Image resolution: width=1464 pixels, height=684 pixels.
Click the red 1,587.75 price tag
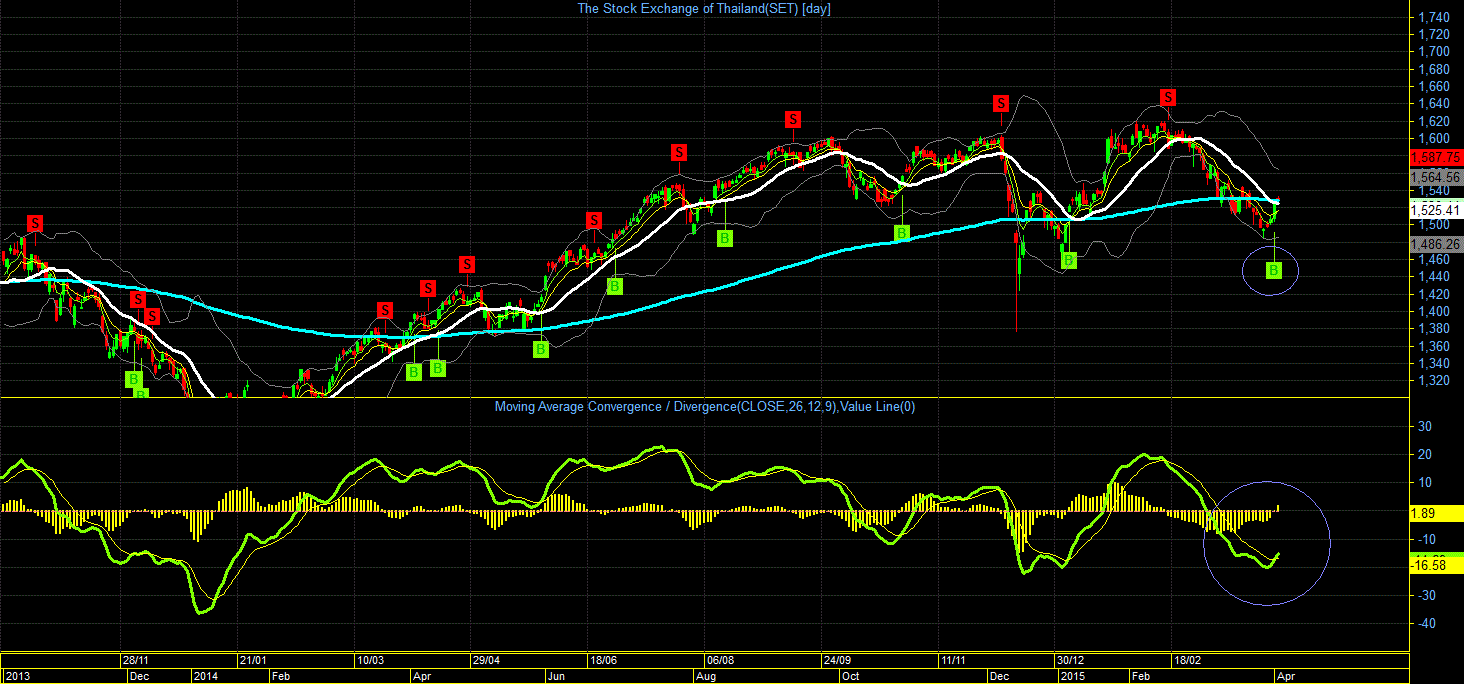click(1436, 157)
